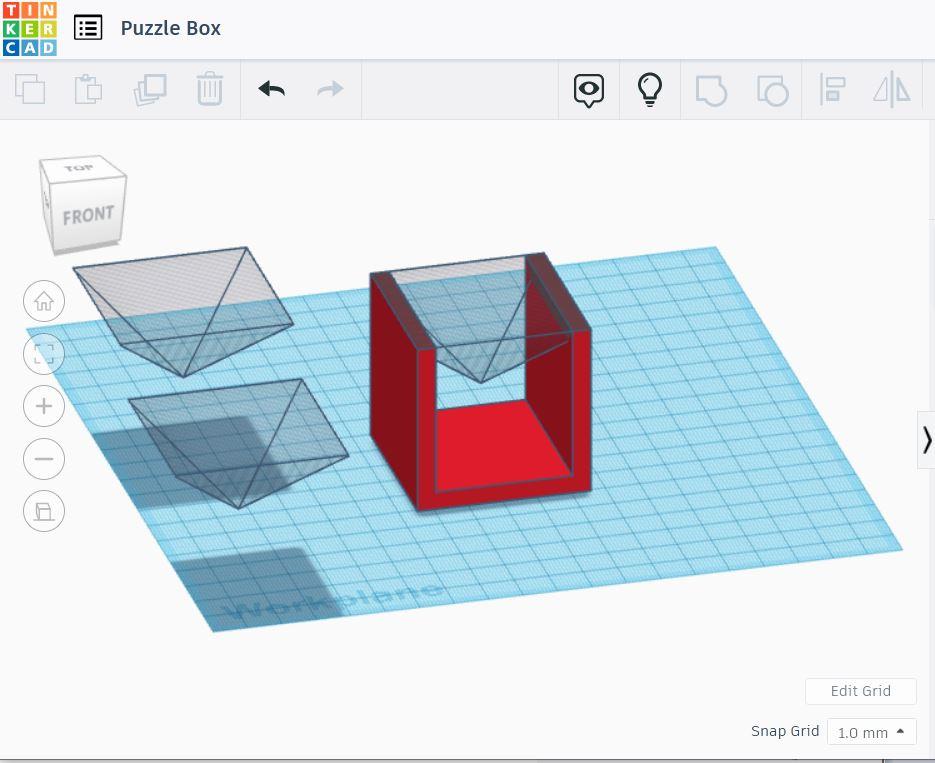Click the Ungroup shapes icon
935x763 pixels.
pos(772,91)
